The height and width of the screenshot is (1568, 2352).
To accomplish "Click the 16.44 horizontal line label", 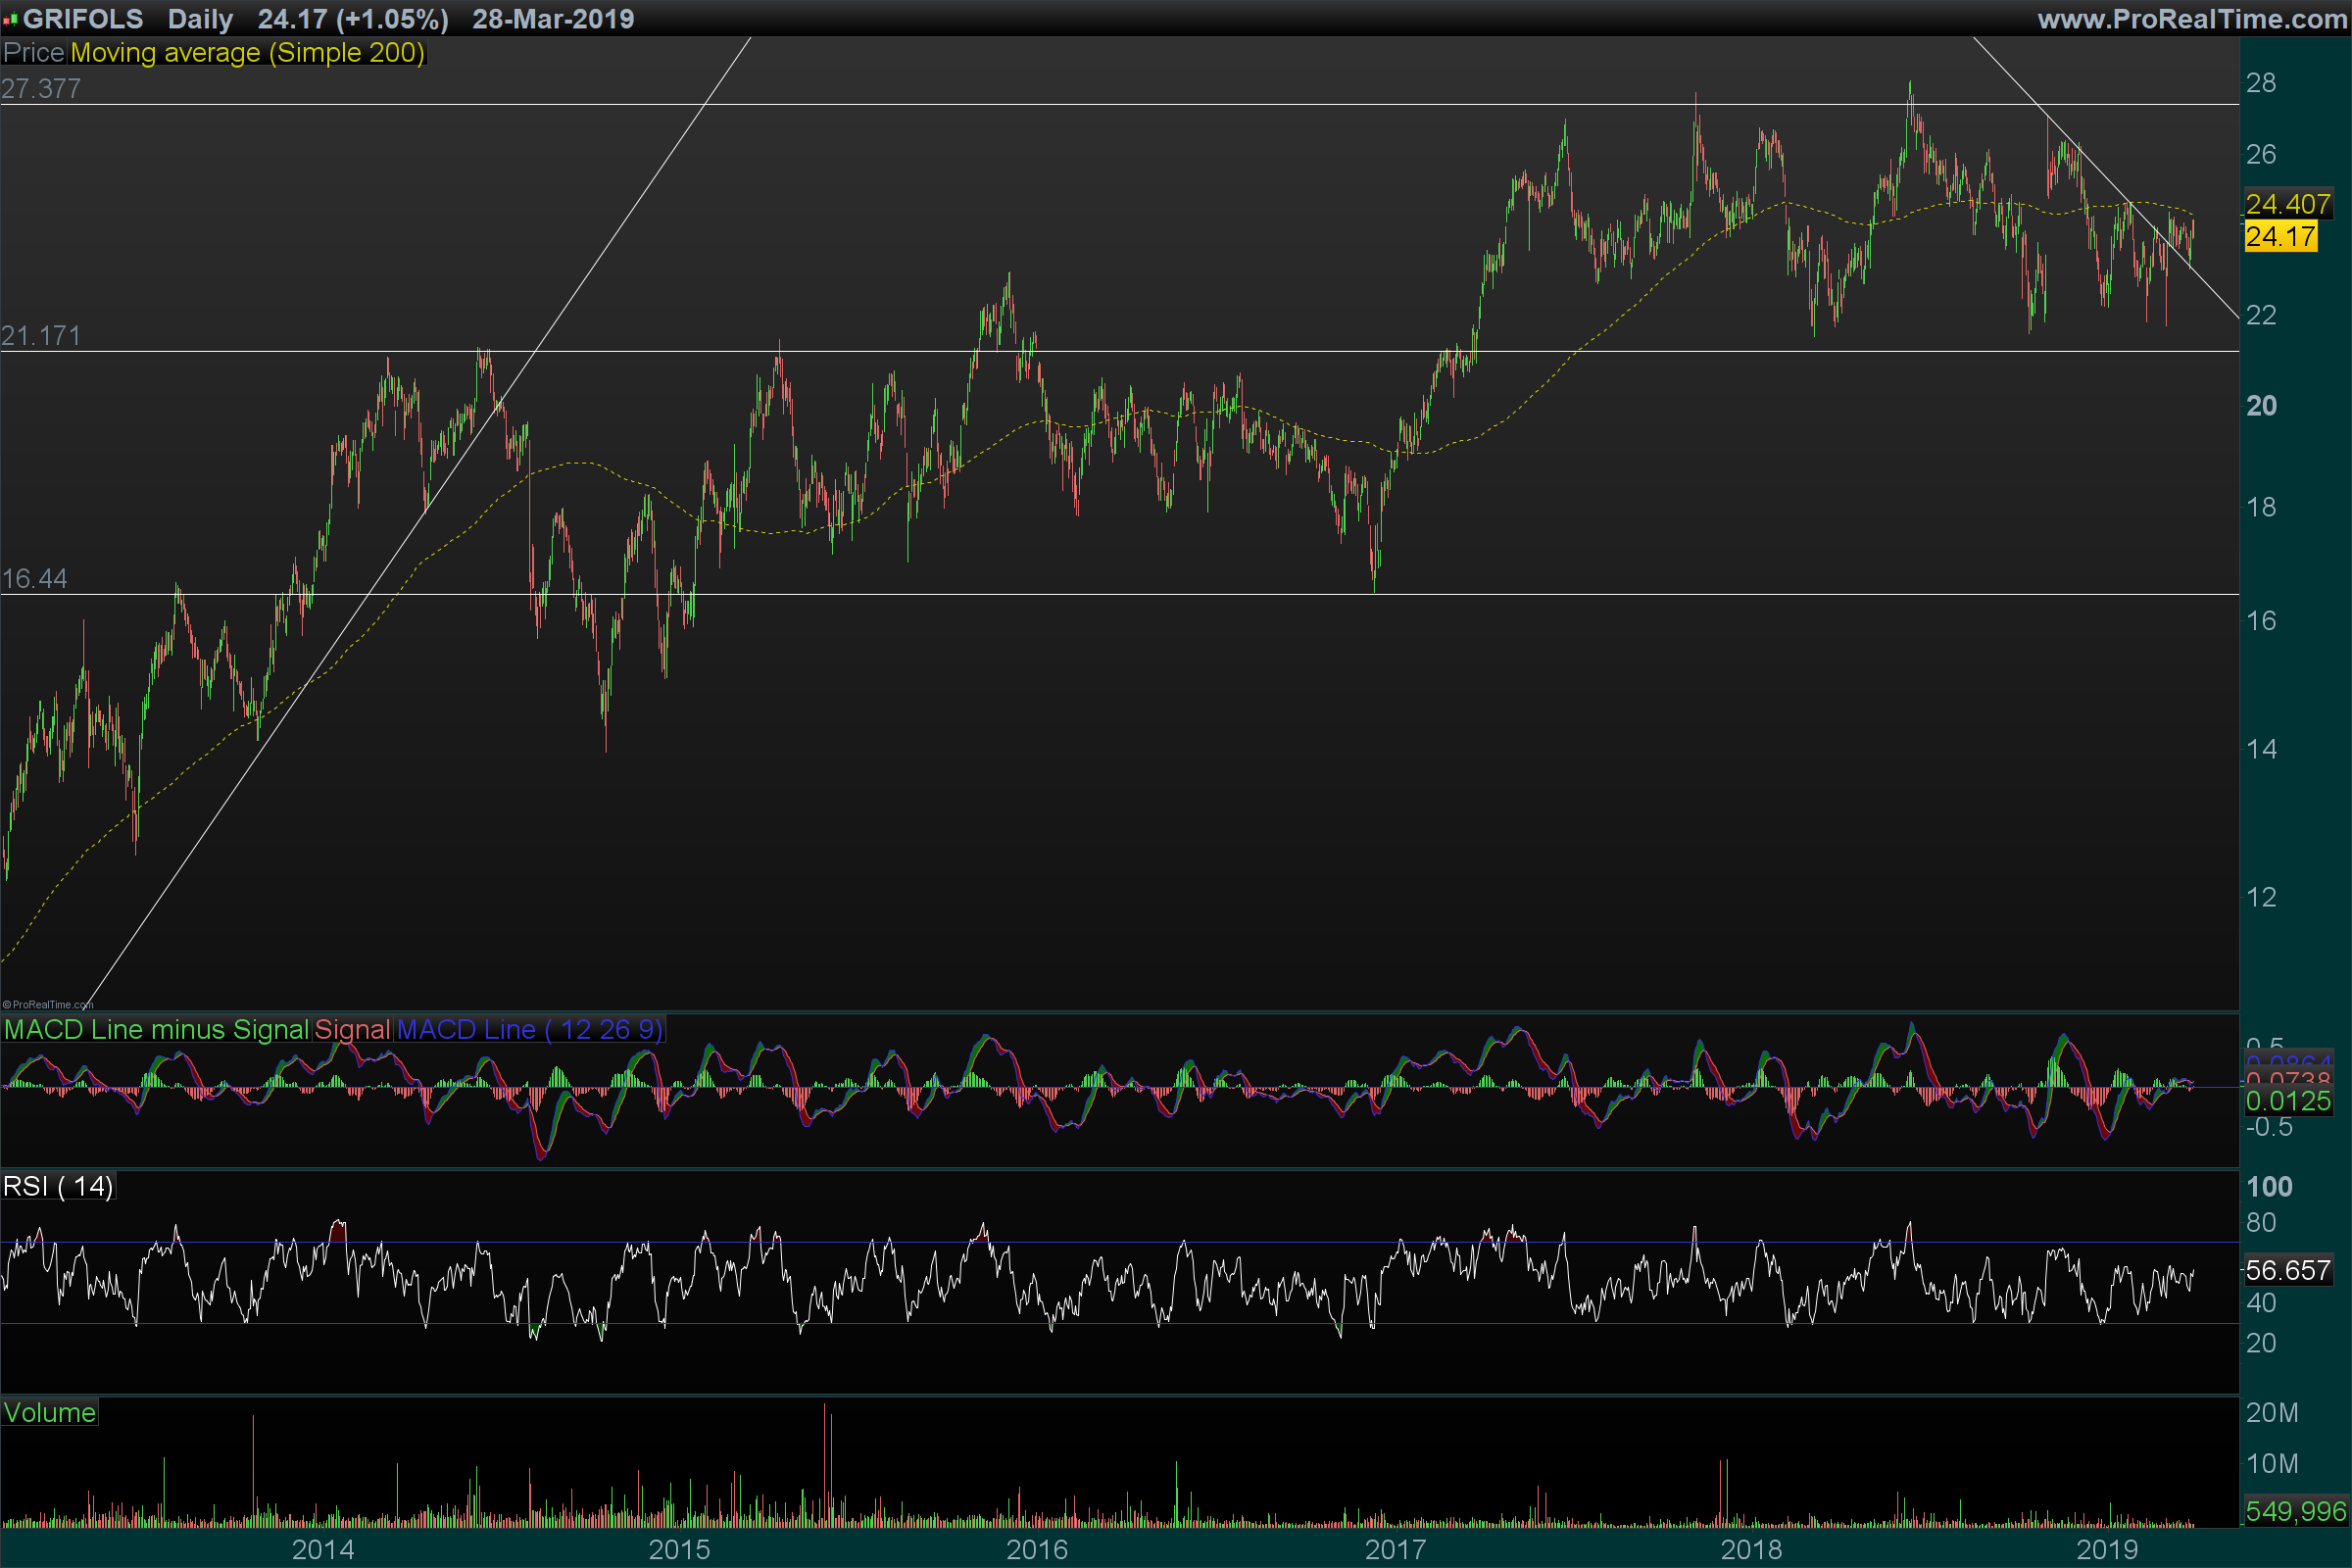I will coord(35,579).
